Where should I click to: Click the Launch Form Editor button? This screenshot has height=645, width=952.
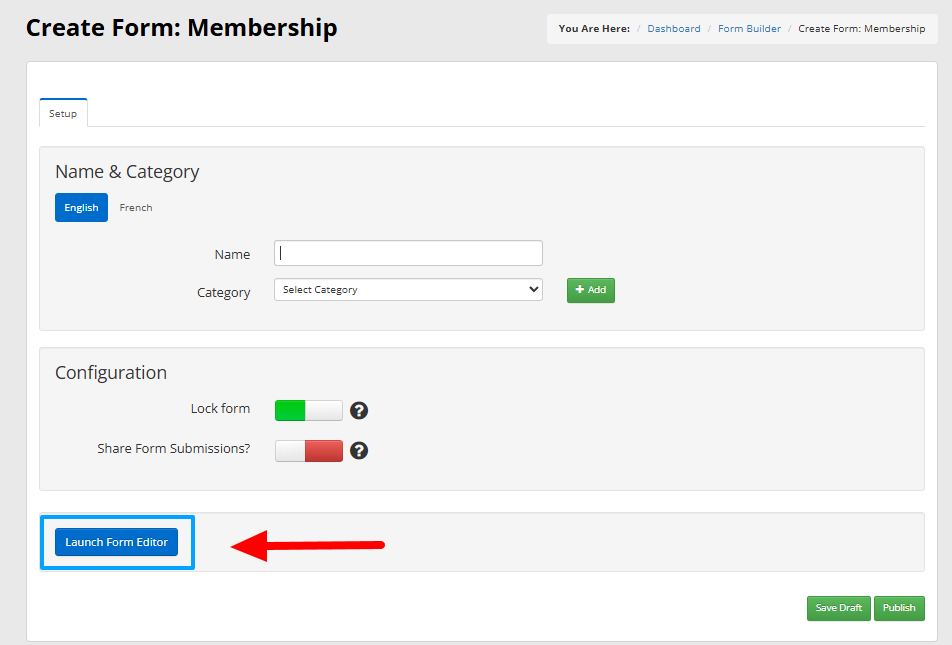pyautogui.click(x=117, y=542)
